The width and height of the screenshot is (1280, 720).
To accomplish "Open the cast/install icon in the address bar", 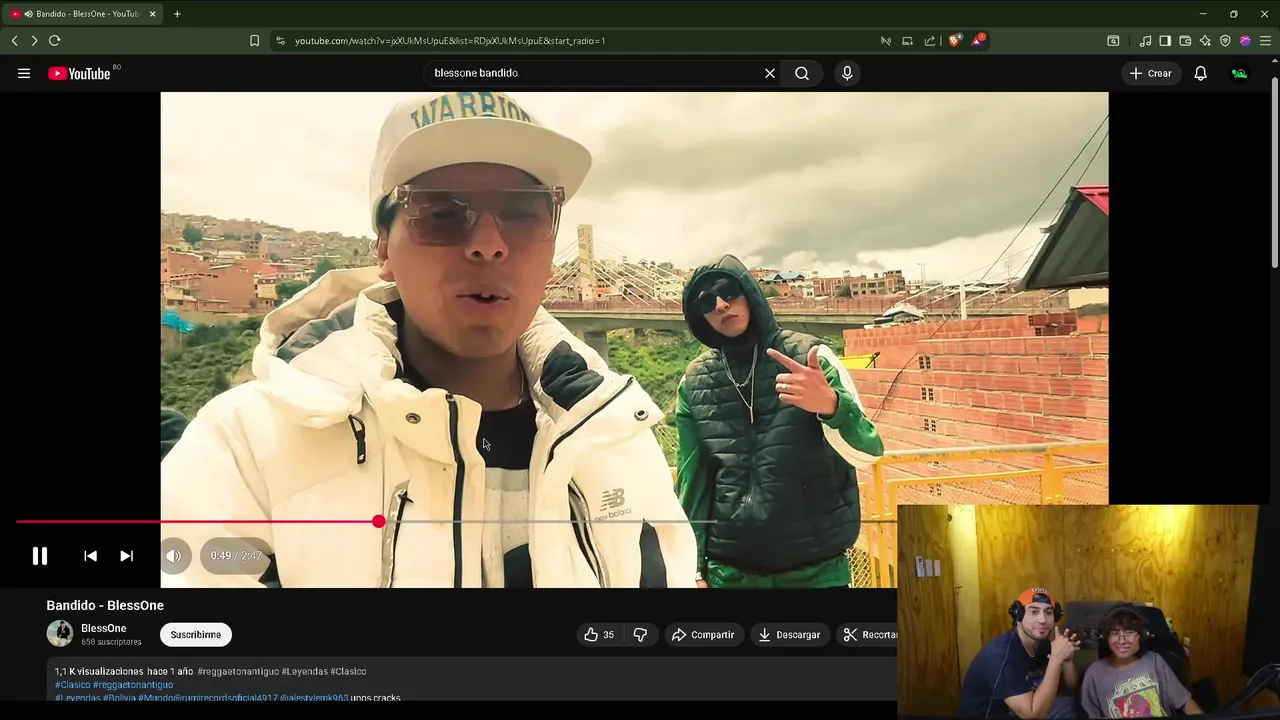I will pyautogui.click(x=908, y=41).
